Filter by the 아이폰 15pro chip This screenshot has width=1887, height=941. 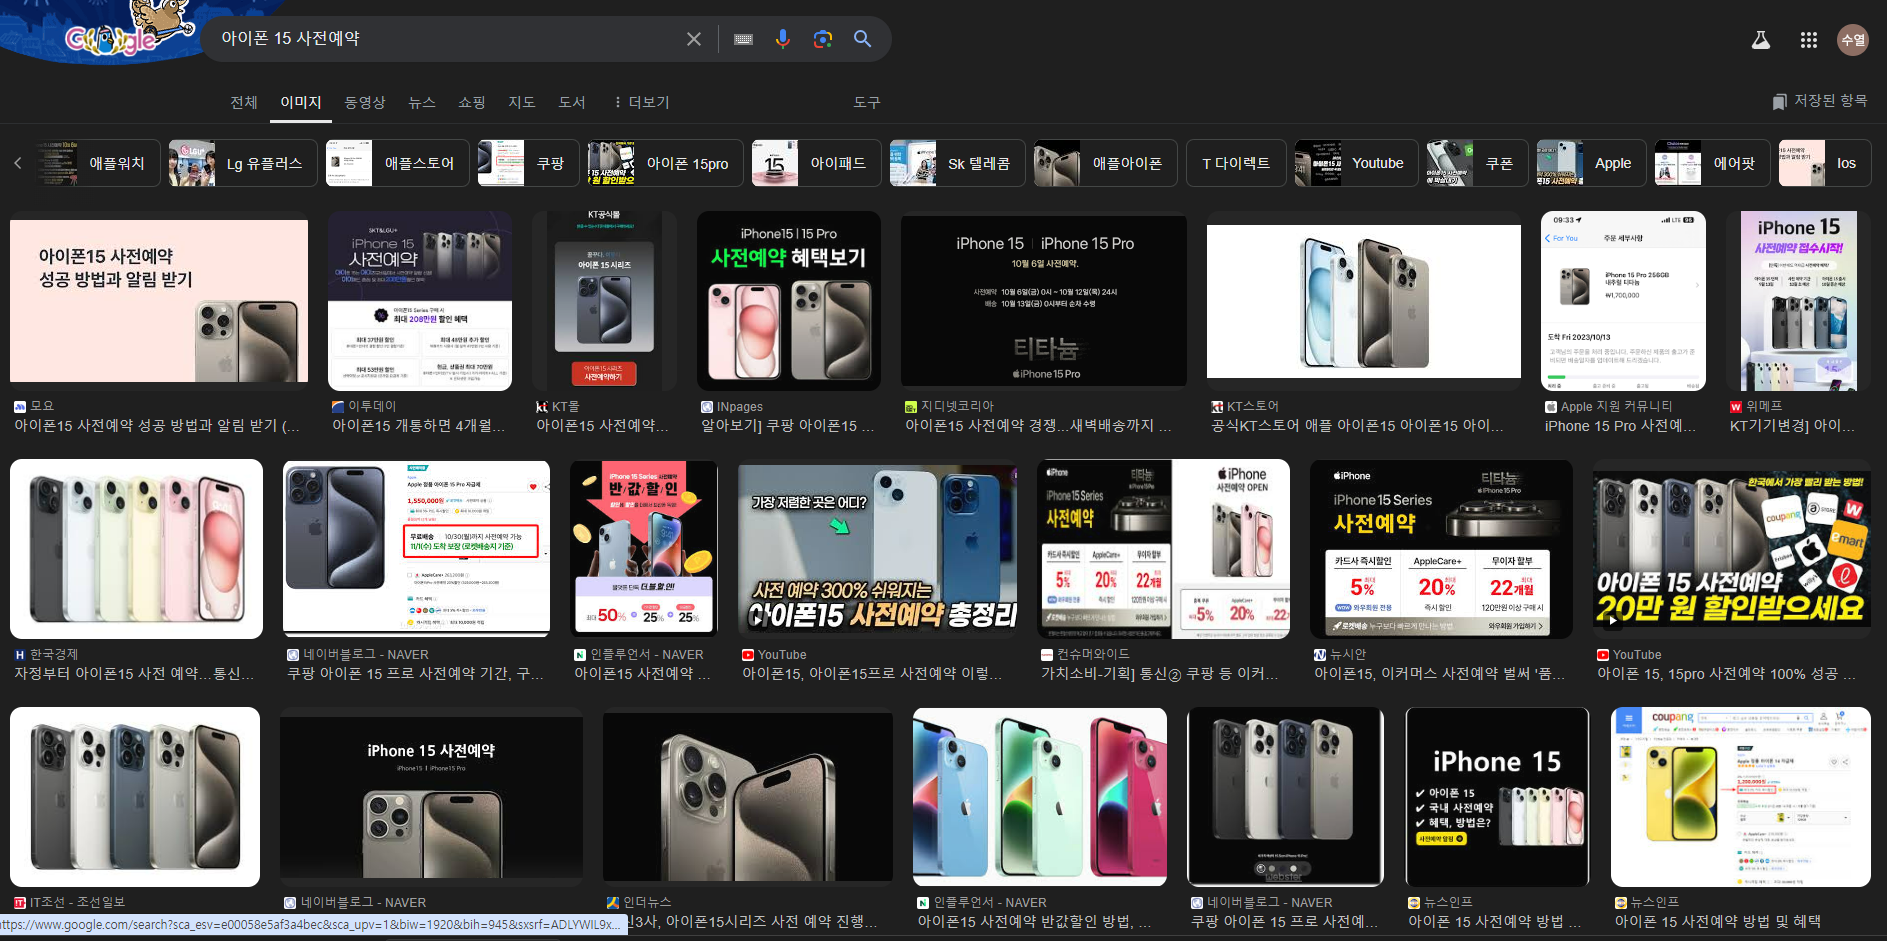(x=665, y=163)
